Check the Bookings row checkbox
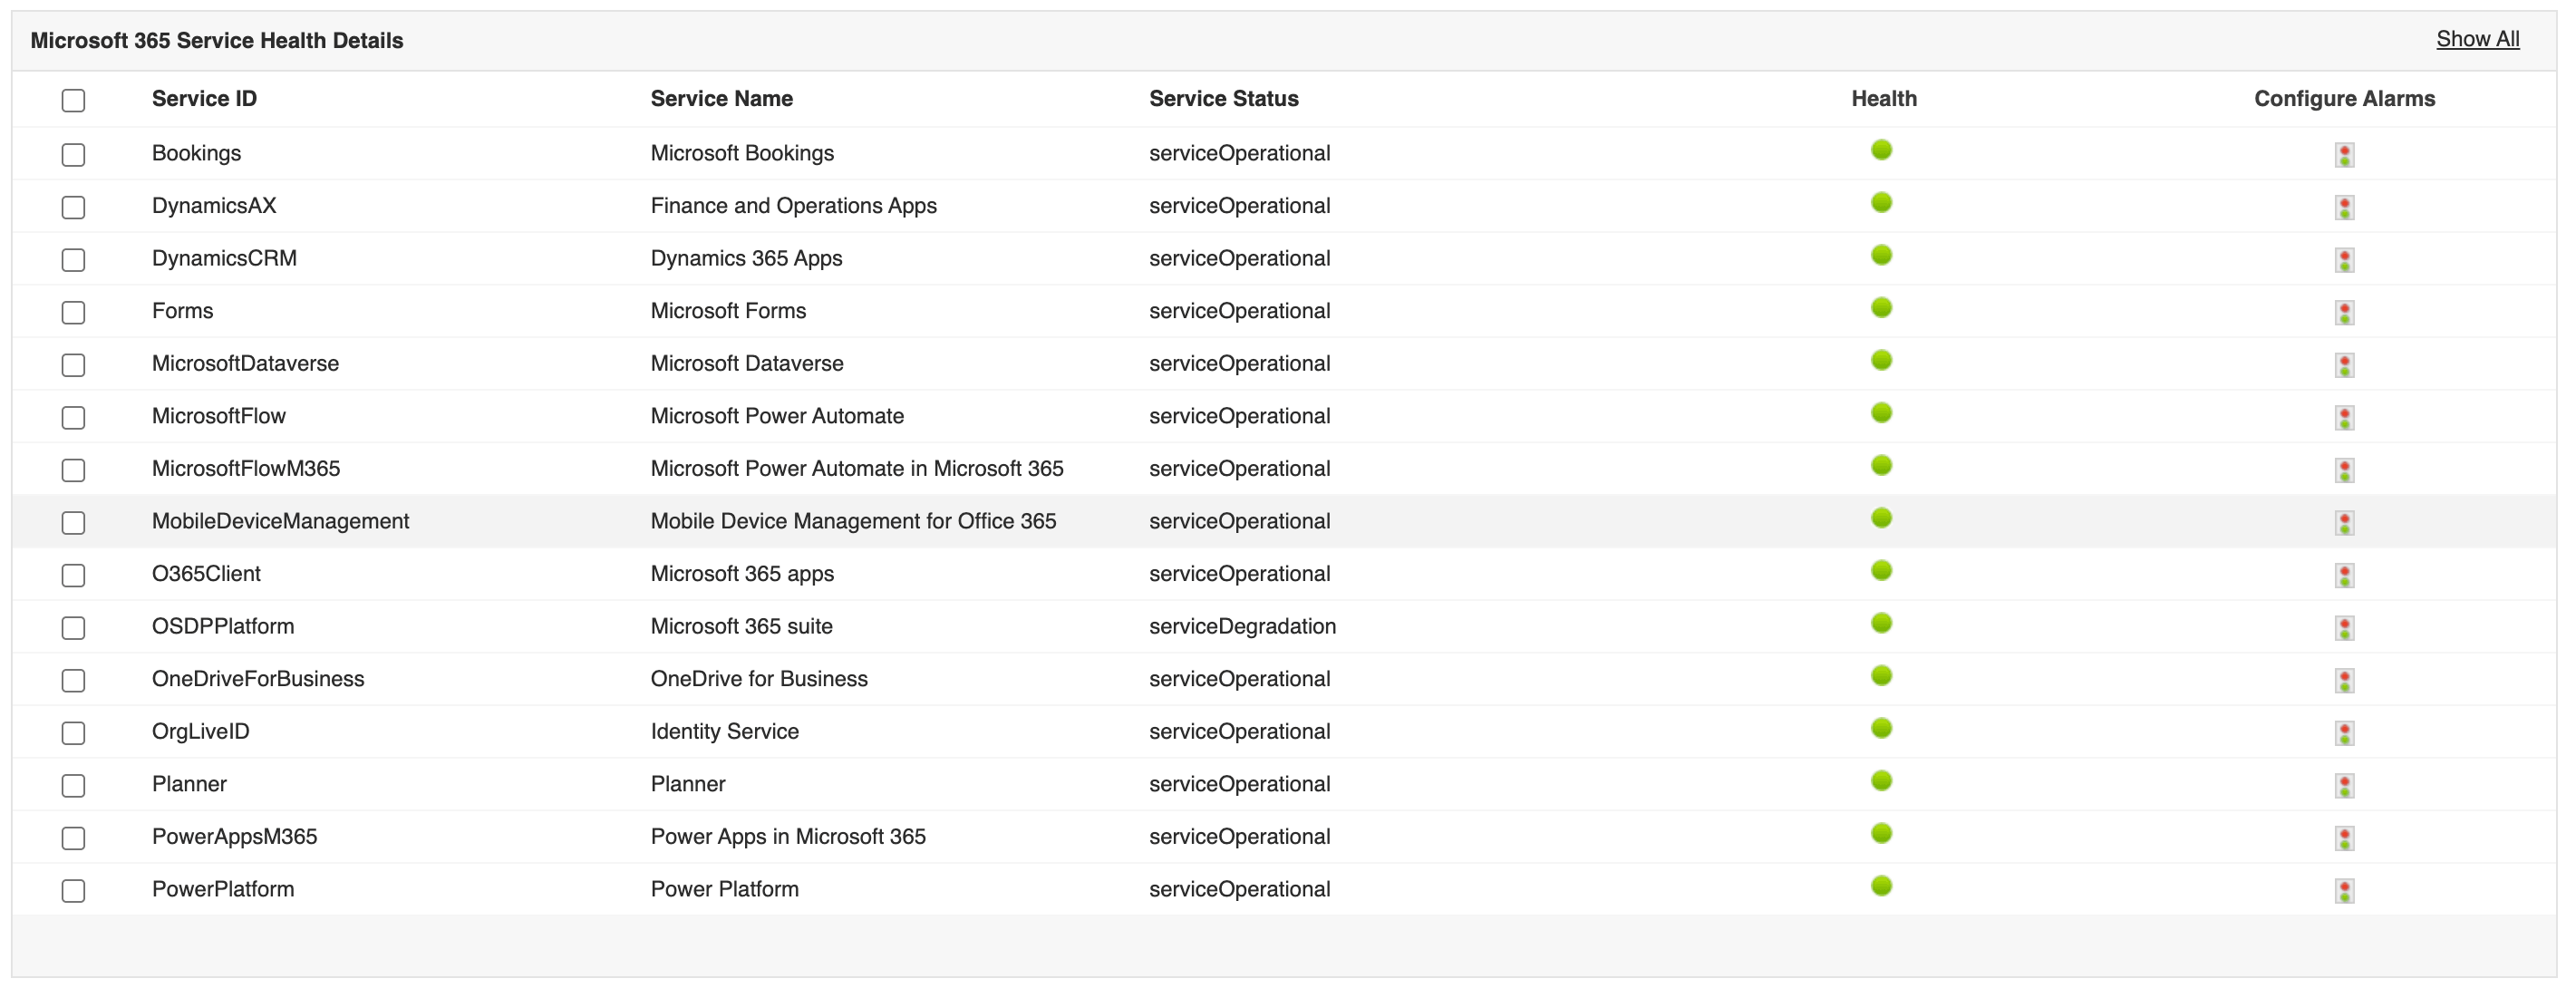 [x=73, y=154]
